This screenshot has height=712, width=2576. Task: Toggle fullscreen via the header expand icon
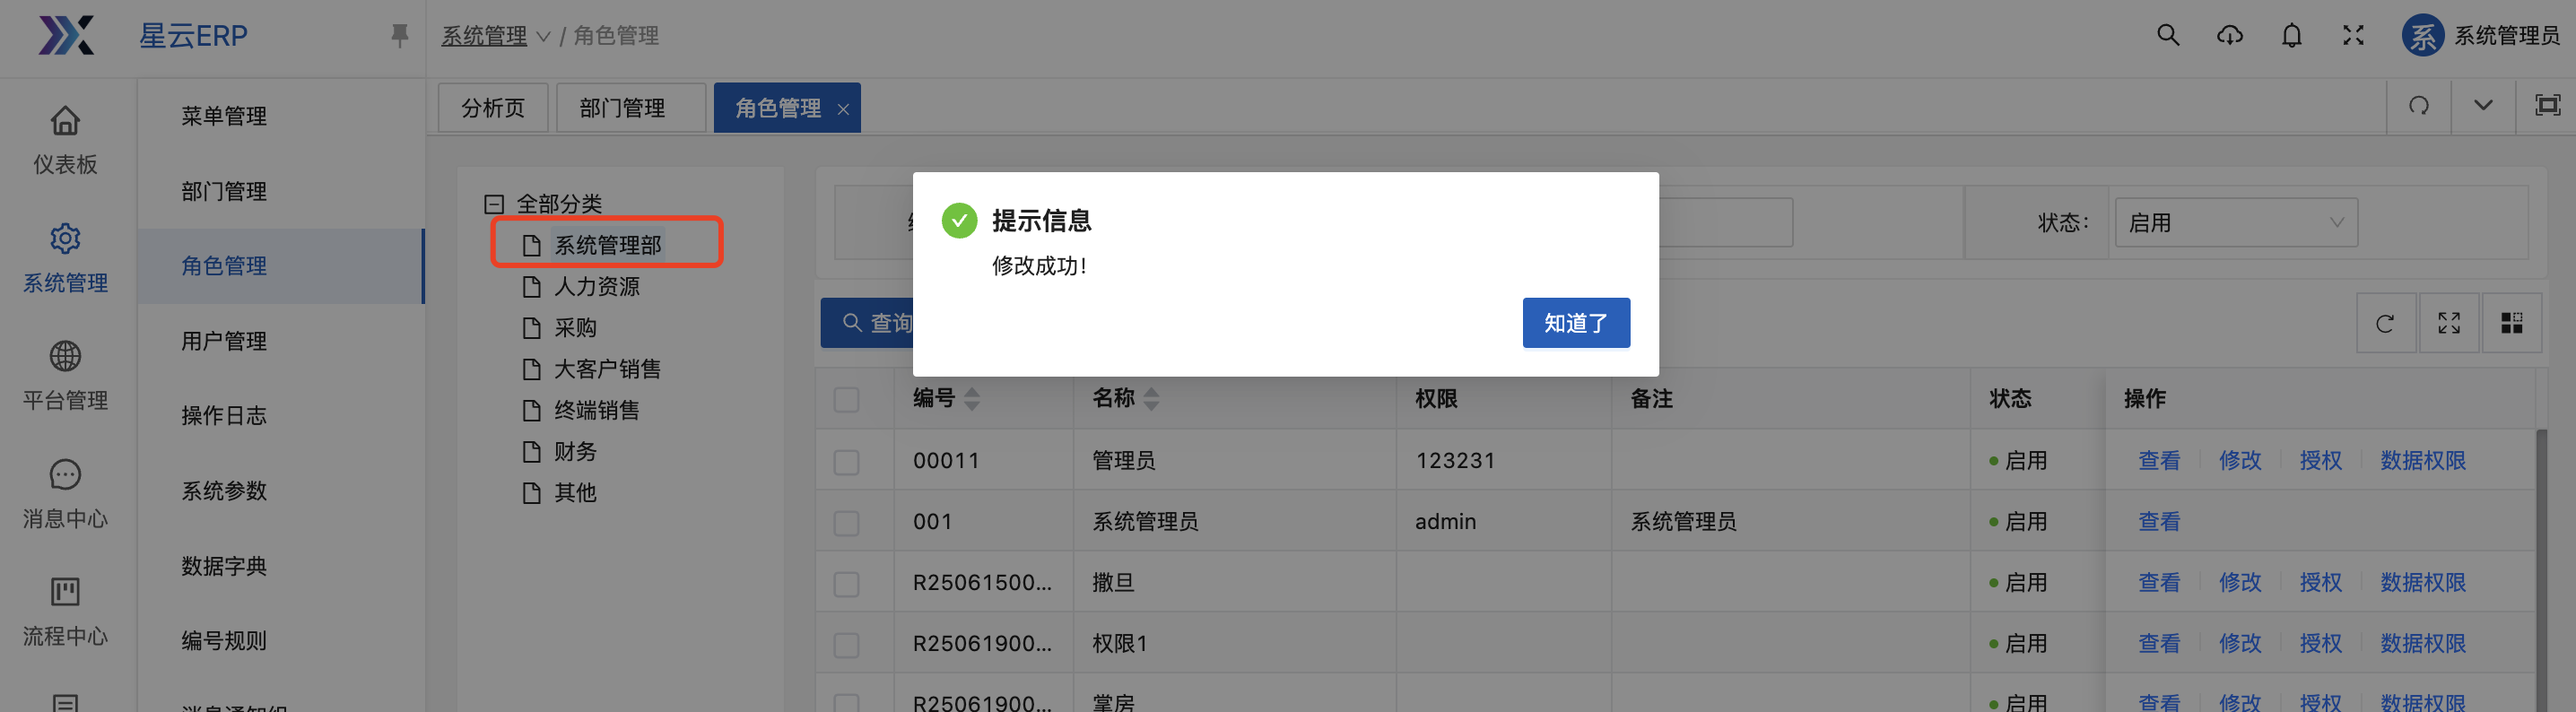pos(2353,36)
